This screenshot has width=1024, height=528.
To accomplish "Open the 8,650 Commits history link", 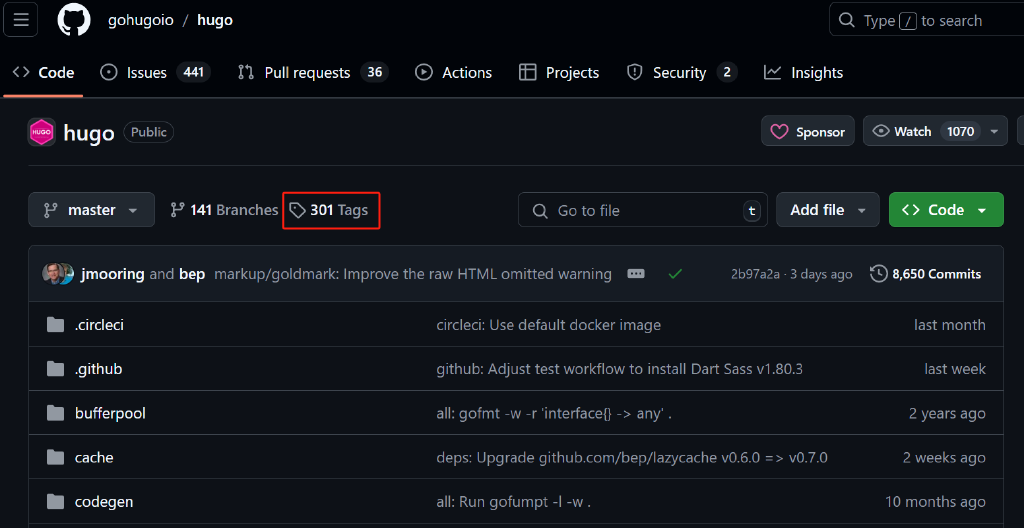I will tap(925, 274).
